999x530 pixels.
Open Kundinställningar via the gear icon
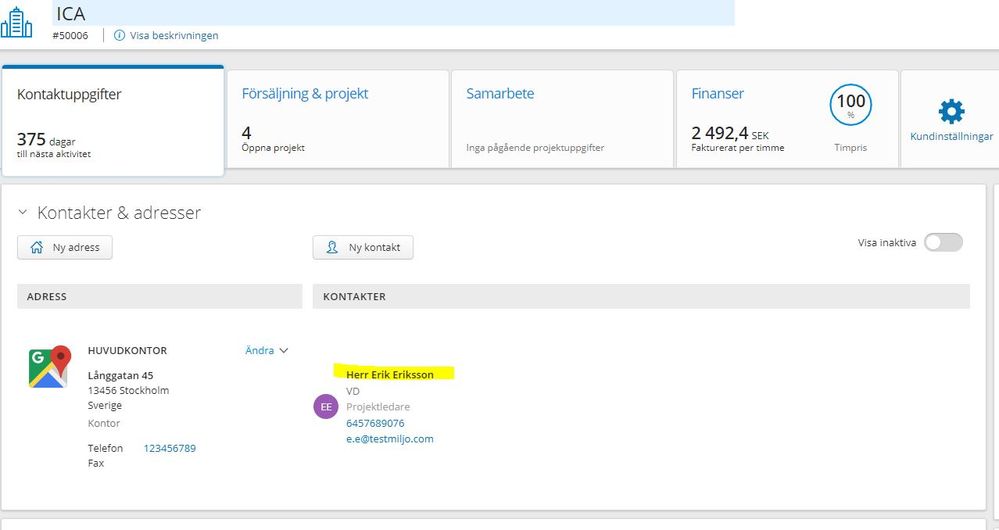tap(951, 111)
